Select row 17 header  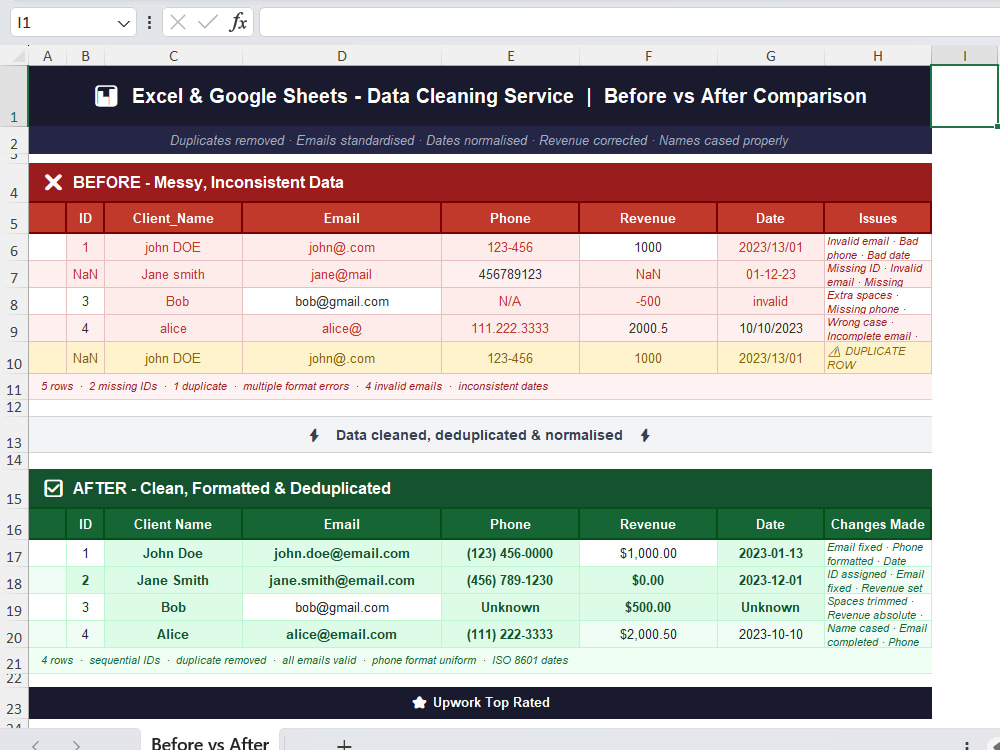click(x=14, y=556)
